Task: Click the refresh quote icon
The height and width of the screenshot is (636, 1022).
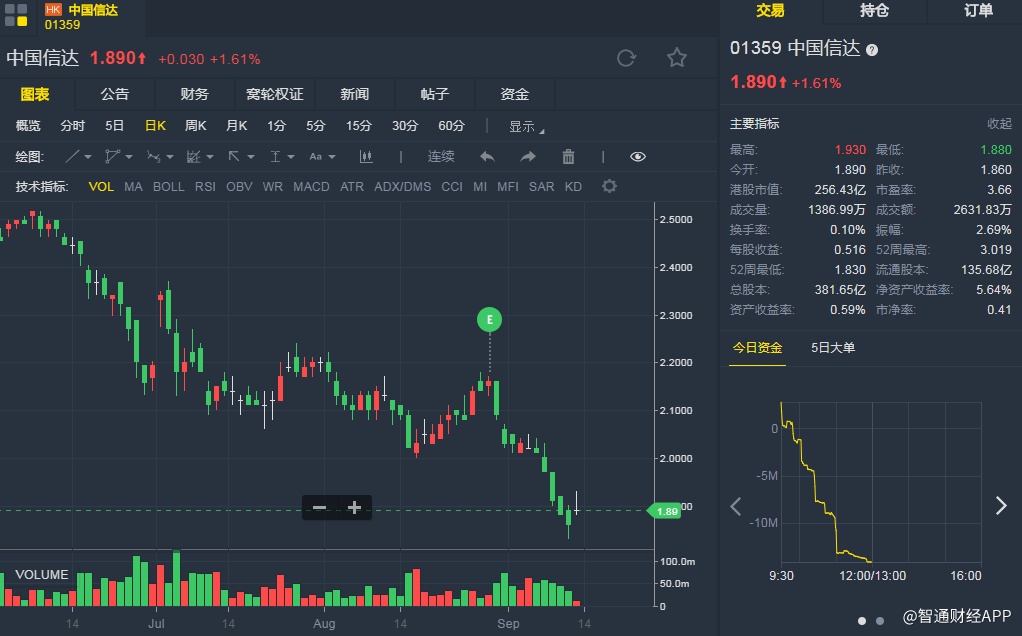Action: point(627,58)
